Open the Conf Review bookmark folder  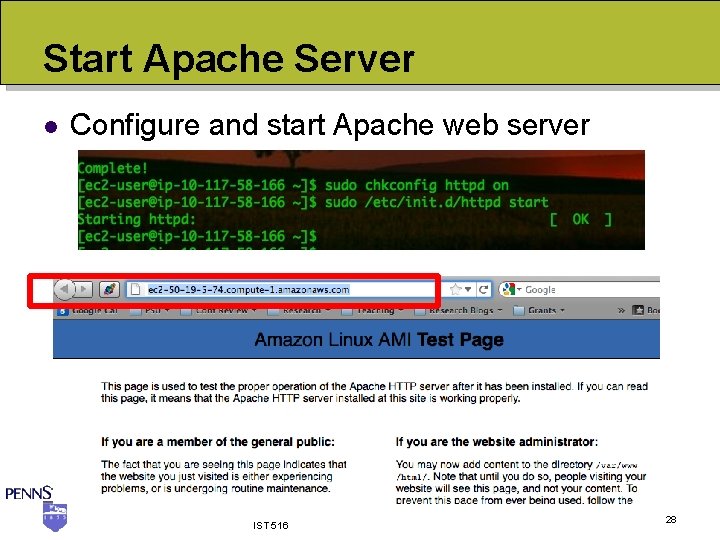(x=219, y=311)
